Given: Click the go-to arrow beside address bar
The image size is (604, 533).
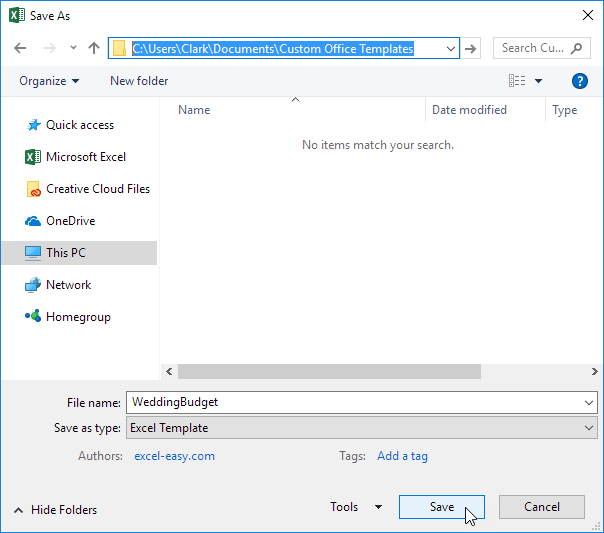Looking at the screenshot, I should tap(470, 49).
